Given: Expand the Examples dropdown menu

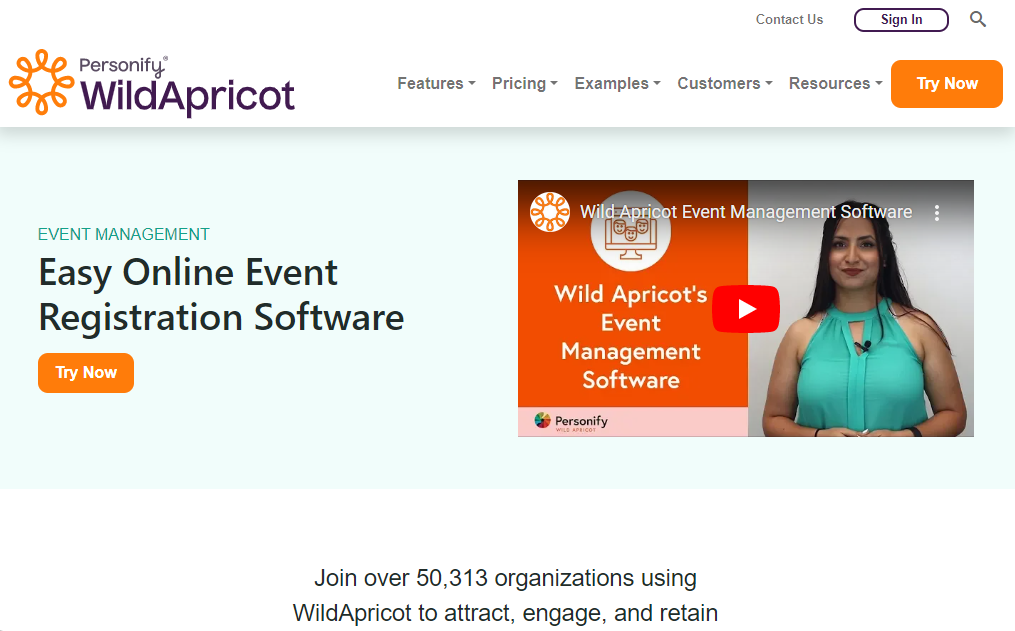Looking at the screenshot, I should [x=618, y=83].
